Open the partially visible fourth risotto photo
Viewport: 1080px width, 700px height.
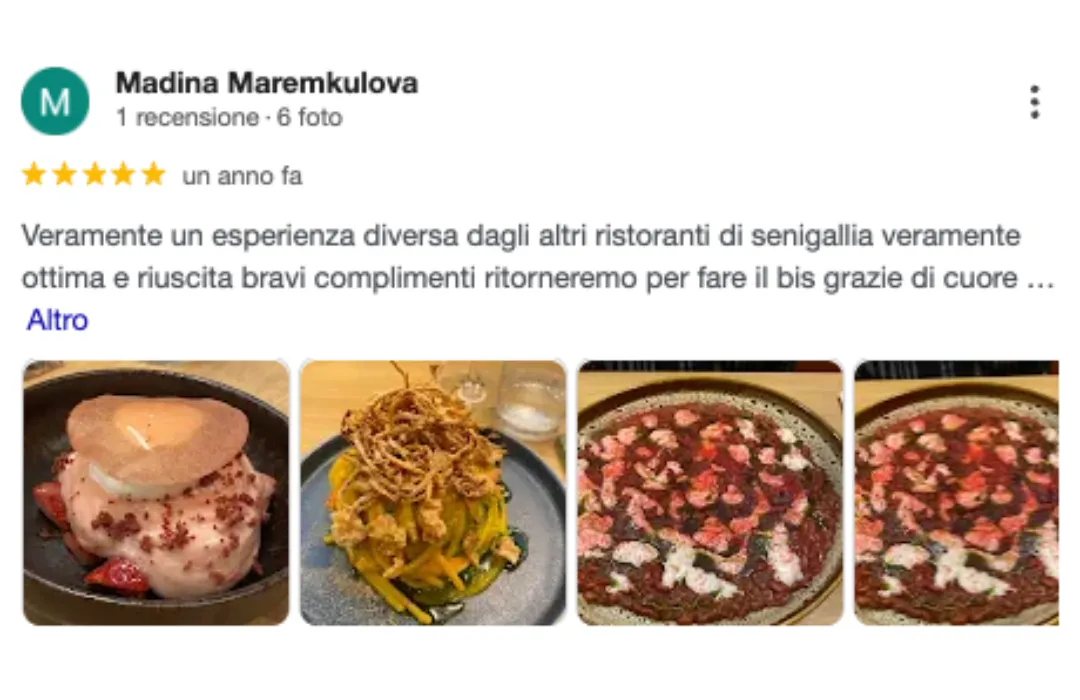tap(957, 493)
